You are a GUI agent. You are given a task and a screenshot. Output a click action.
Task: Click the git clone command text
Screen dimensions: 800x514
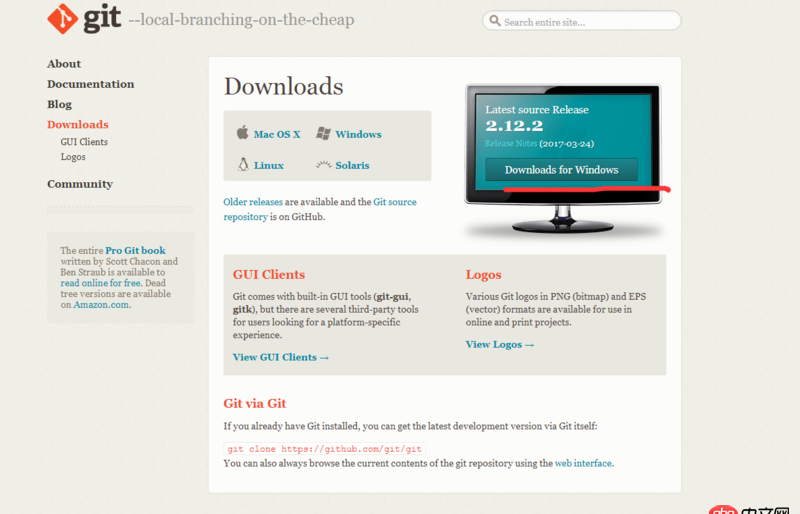point(324,449)
